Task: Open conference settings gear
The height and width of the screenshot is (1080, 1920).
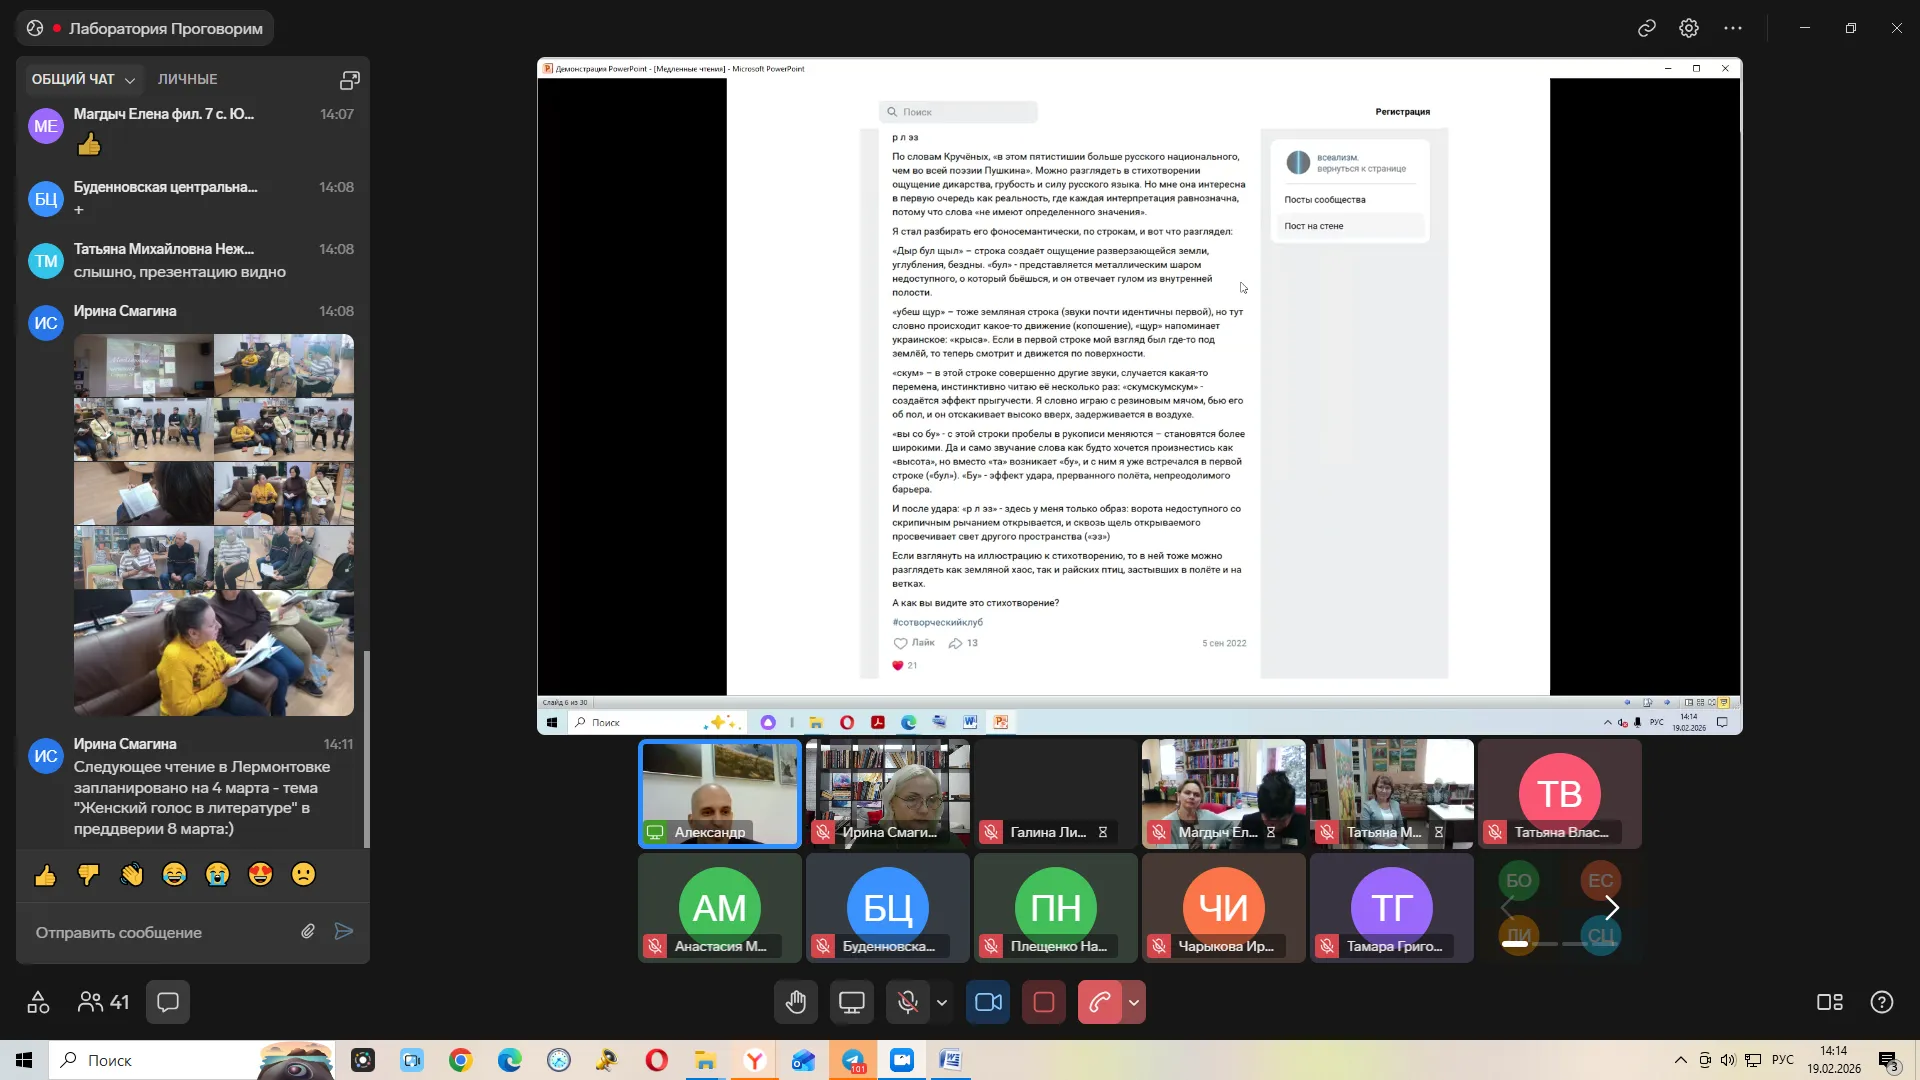Action: tap(1689, 28)
